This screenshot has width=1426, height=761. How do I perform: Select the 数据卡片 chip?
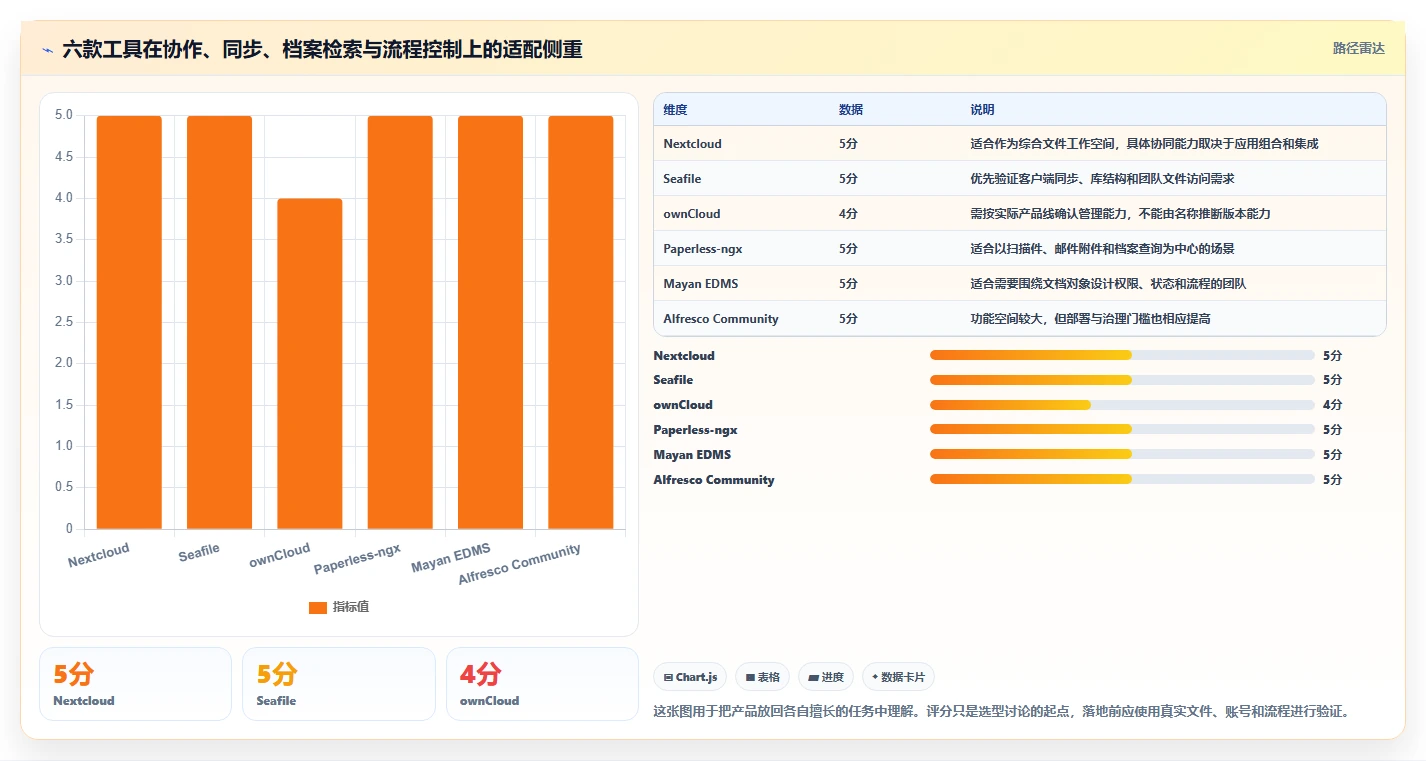(898, 677)
